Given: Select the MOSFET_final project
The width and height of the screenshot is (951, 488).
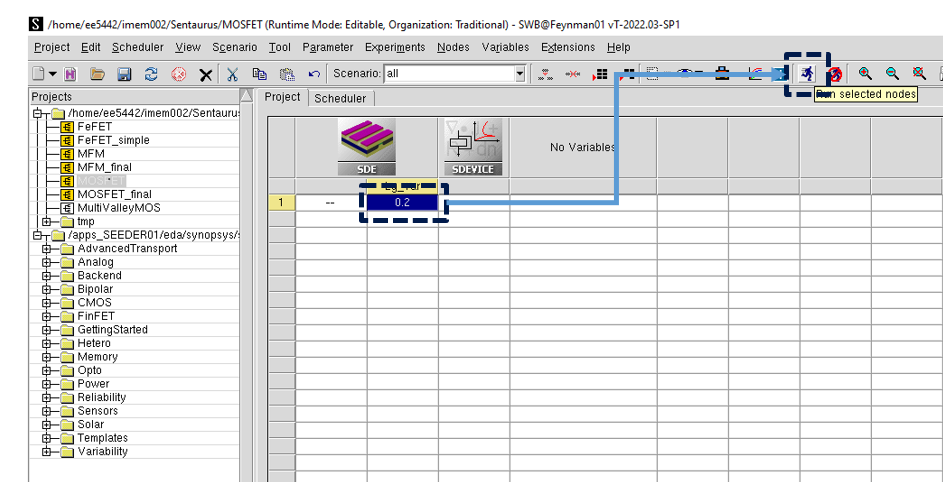Looking at the screenshot, I should click(x=114, y=194).
